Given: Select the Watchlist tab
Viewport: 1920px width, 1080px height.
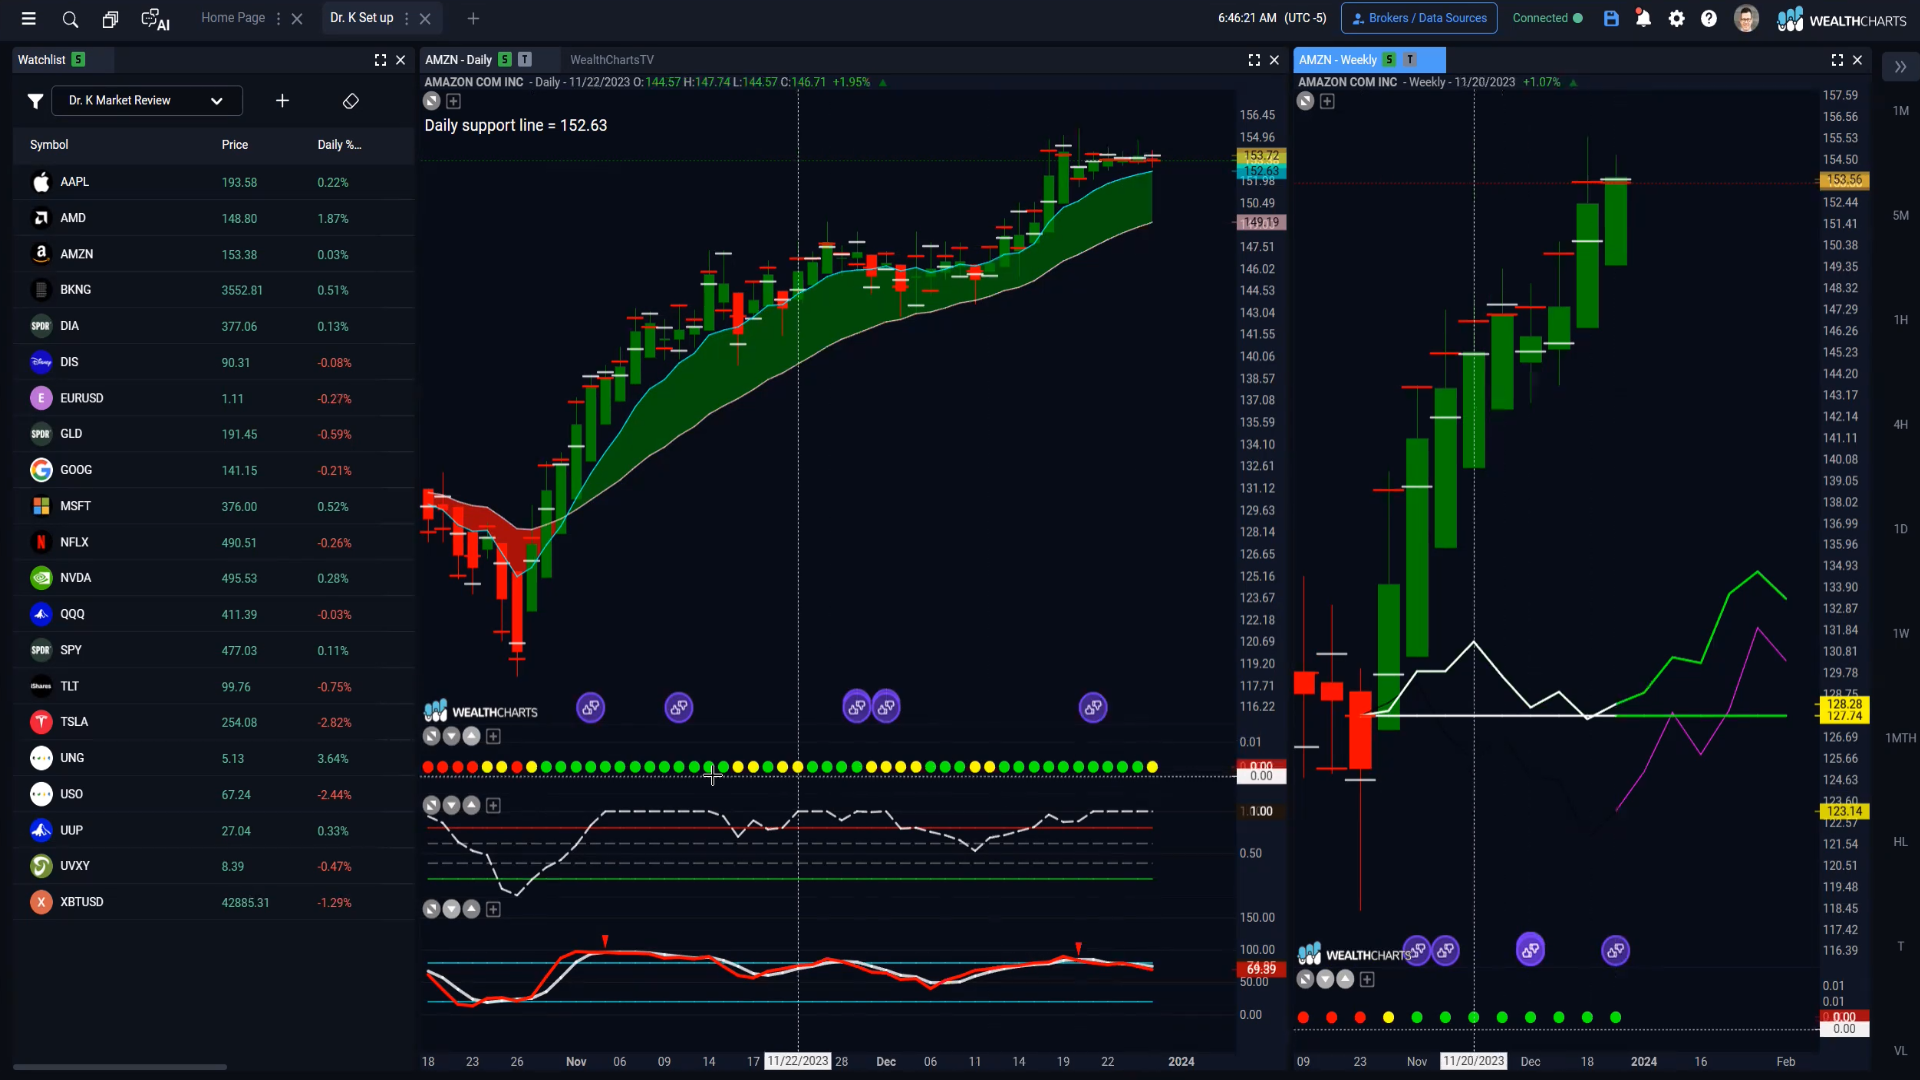Looking at the screenshot, I should pos(41,60).
